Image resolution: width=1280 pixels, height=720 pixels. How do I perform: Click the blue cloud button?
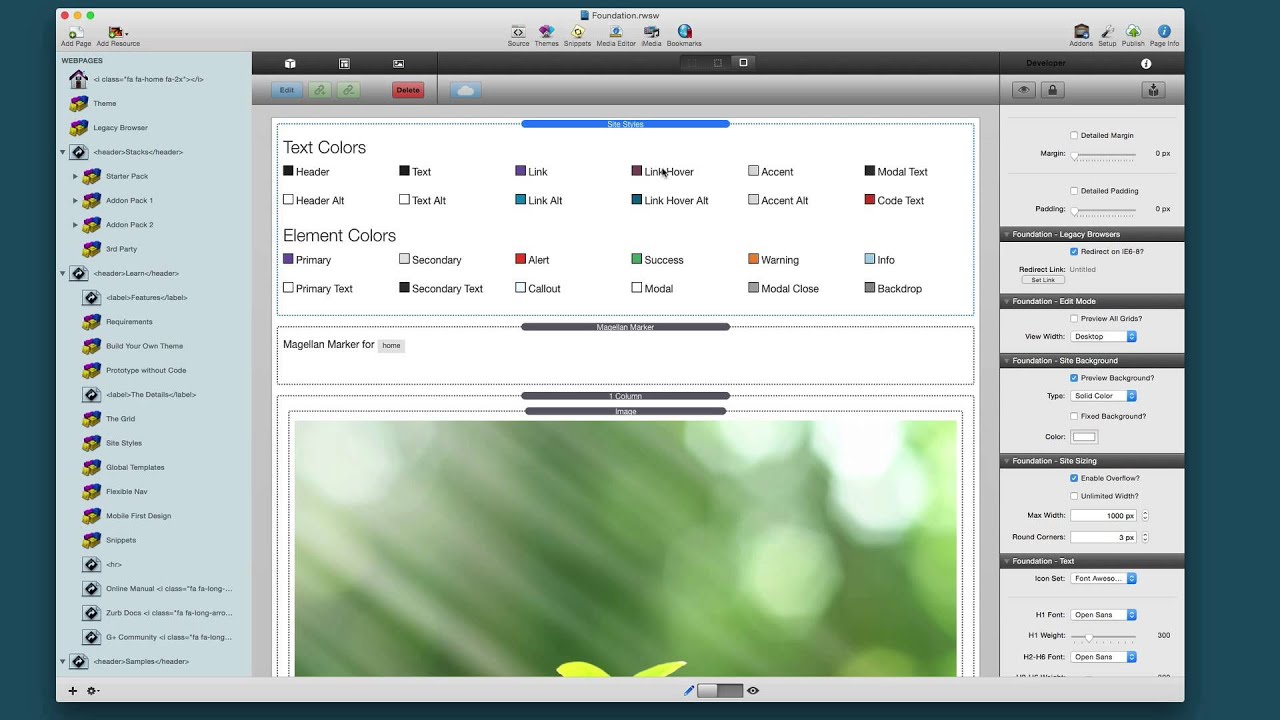[466, 90]
